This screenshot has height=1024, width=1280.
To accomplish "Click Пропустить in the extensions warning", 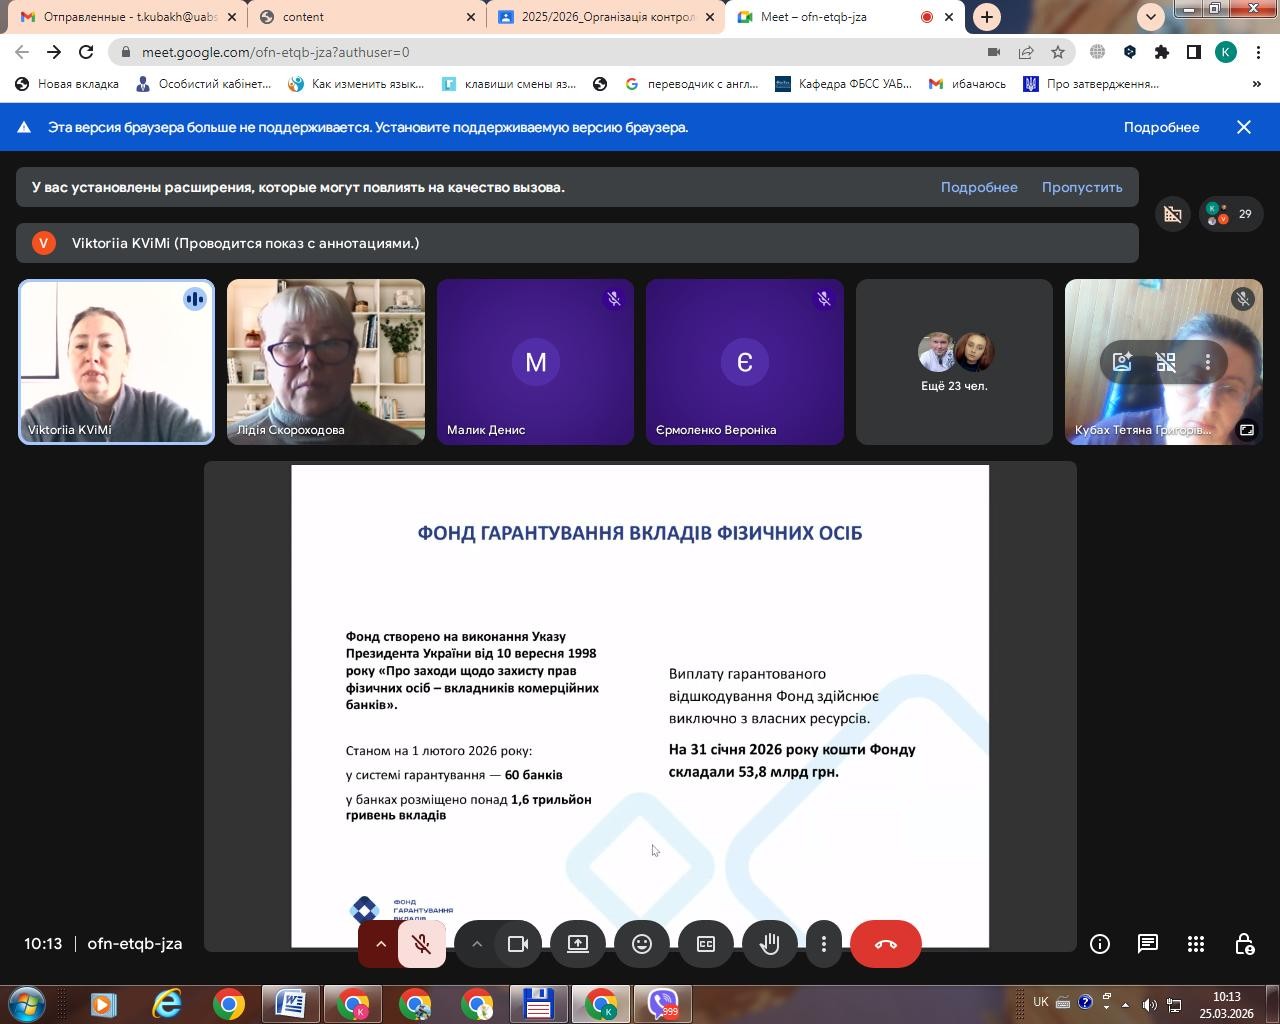I will [1081, 187].
